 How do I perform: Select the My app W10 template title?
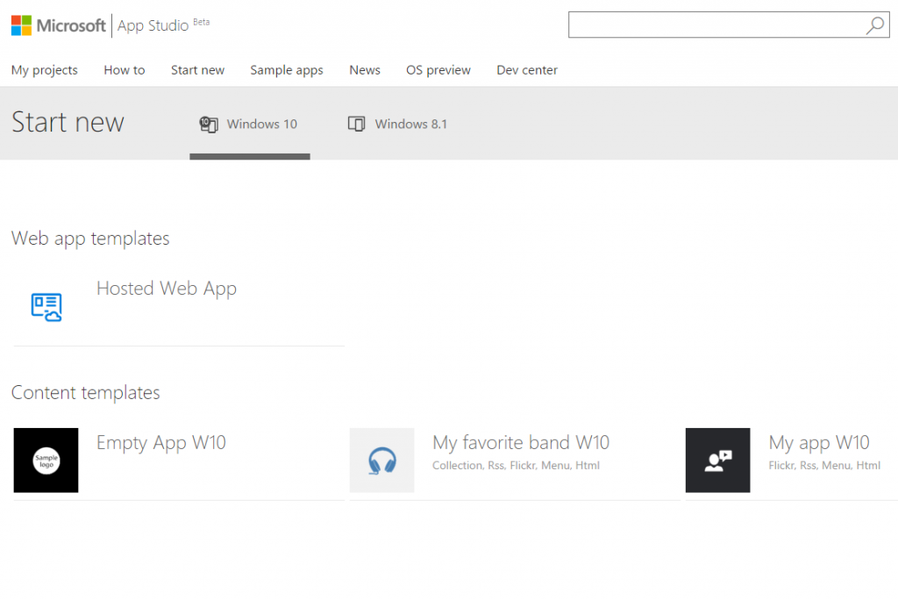819,443
